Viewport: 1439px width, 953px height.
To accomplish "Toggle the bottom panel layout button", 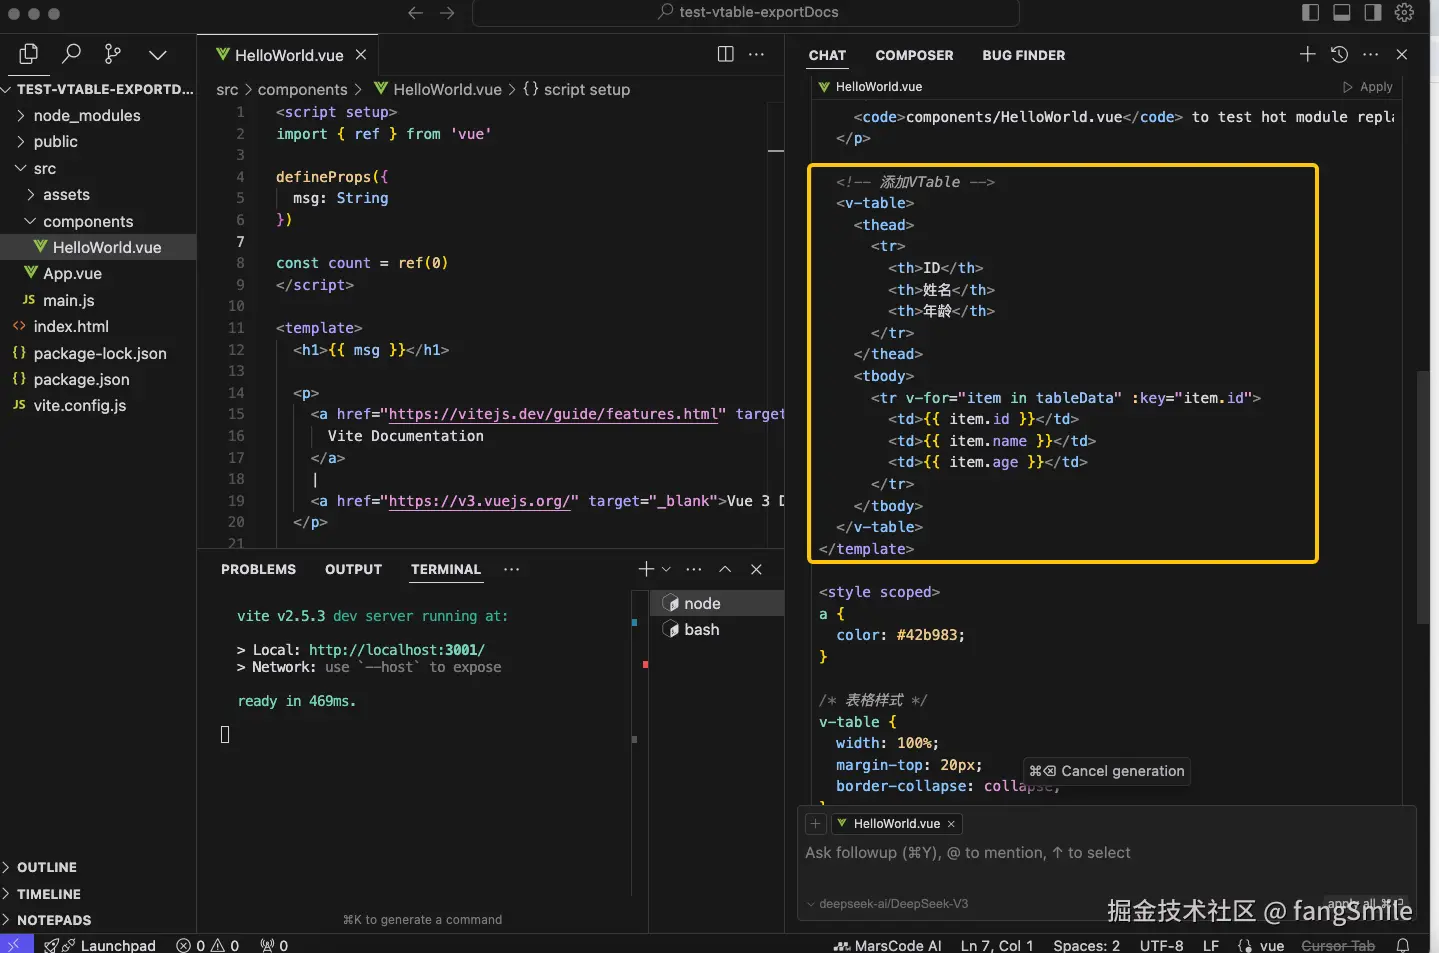I will point(1342,12).
